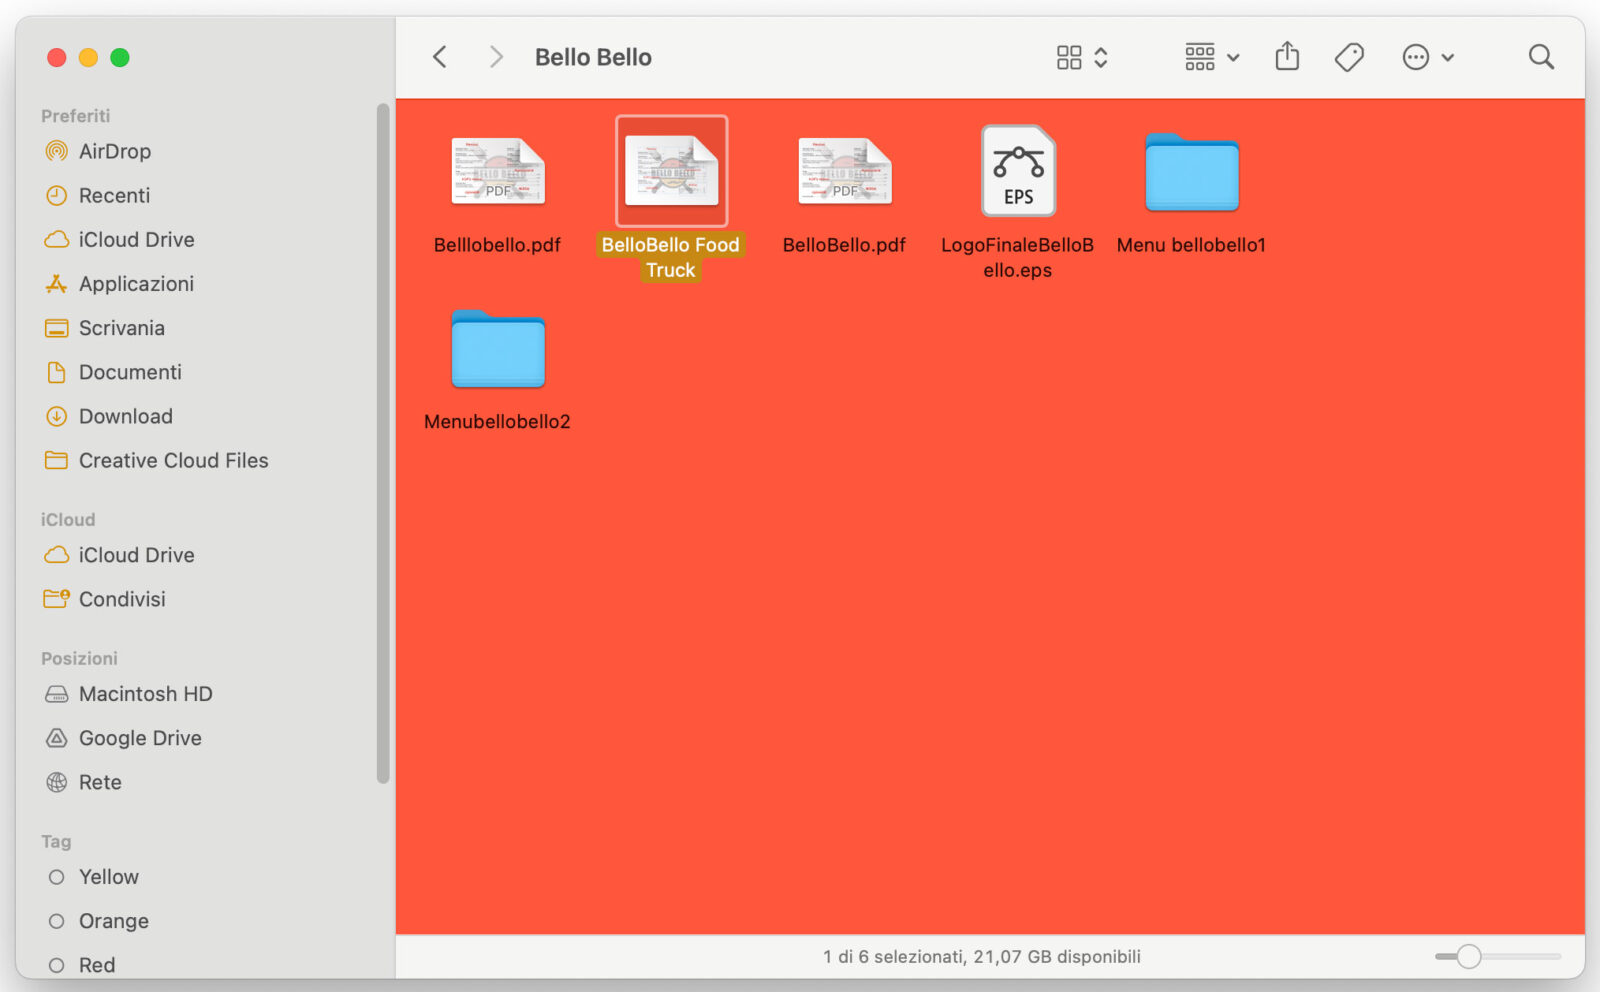Image resolution: width=1600 pixels, height=992 pixels.
Task: Select the Download item in Preferiti
Action: [x=124, y=416]
